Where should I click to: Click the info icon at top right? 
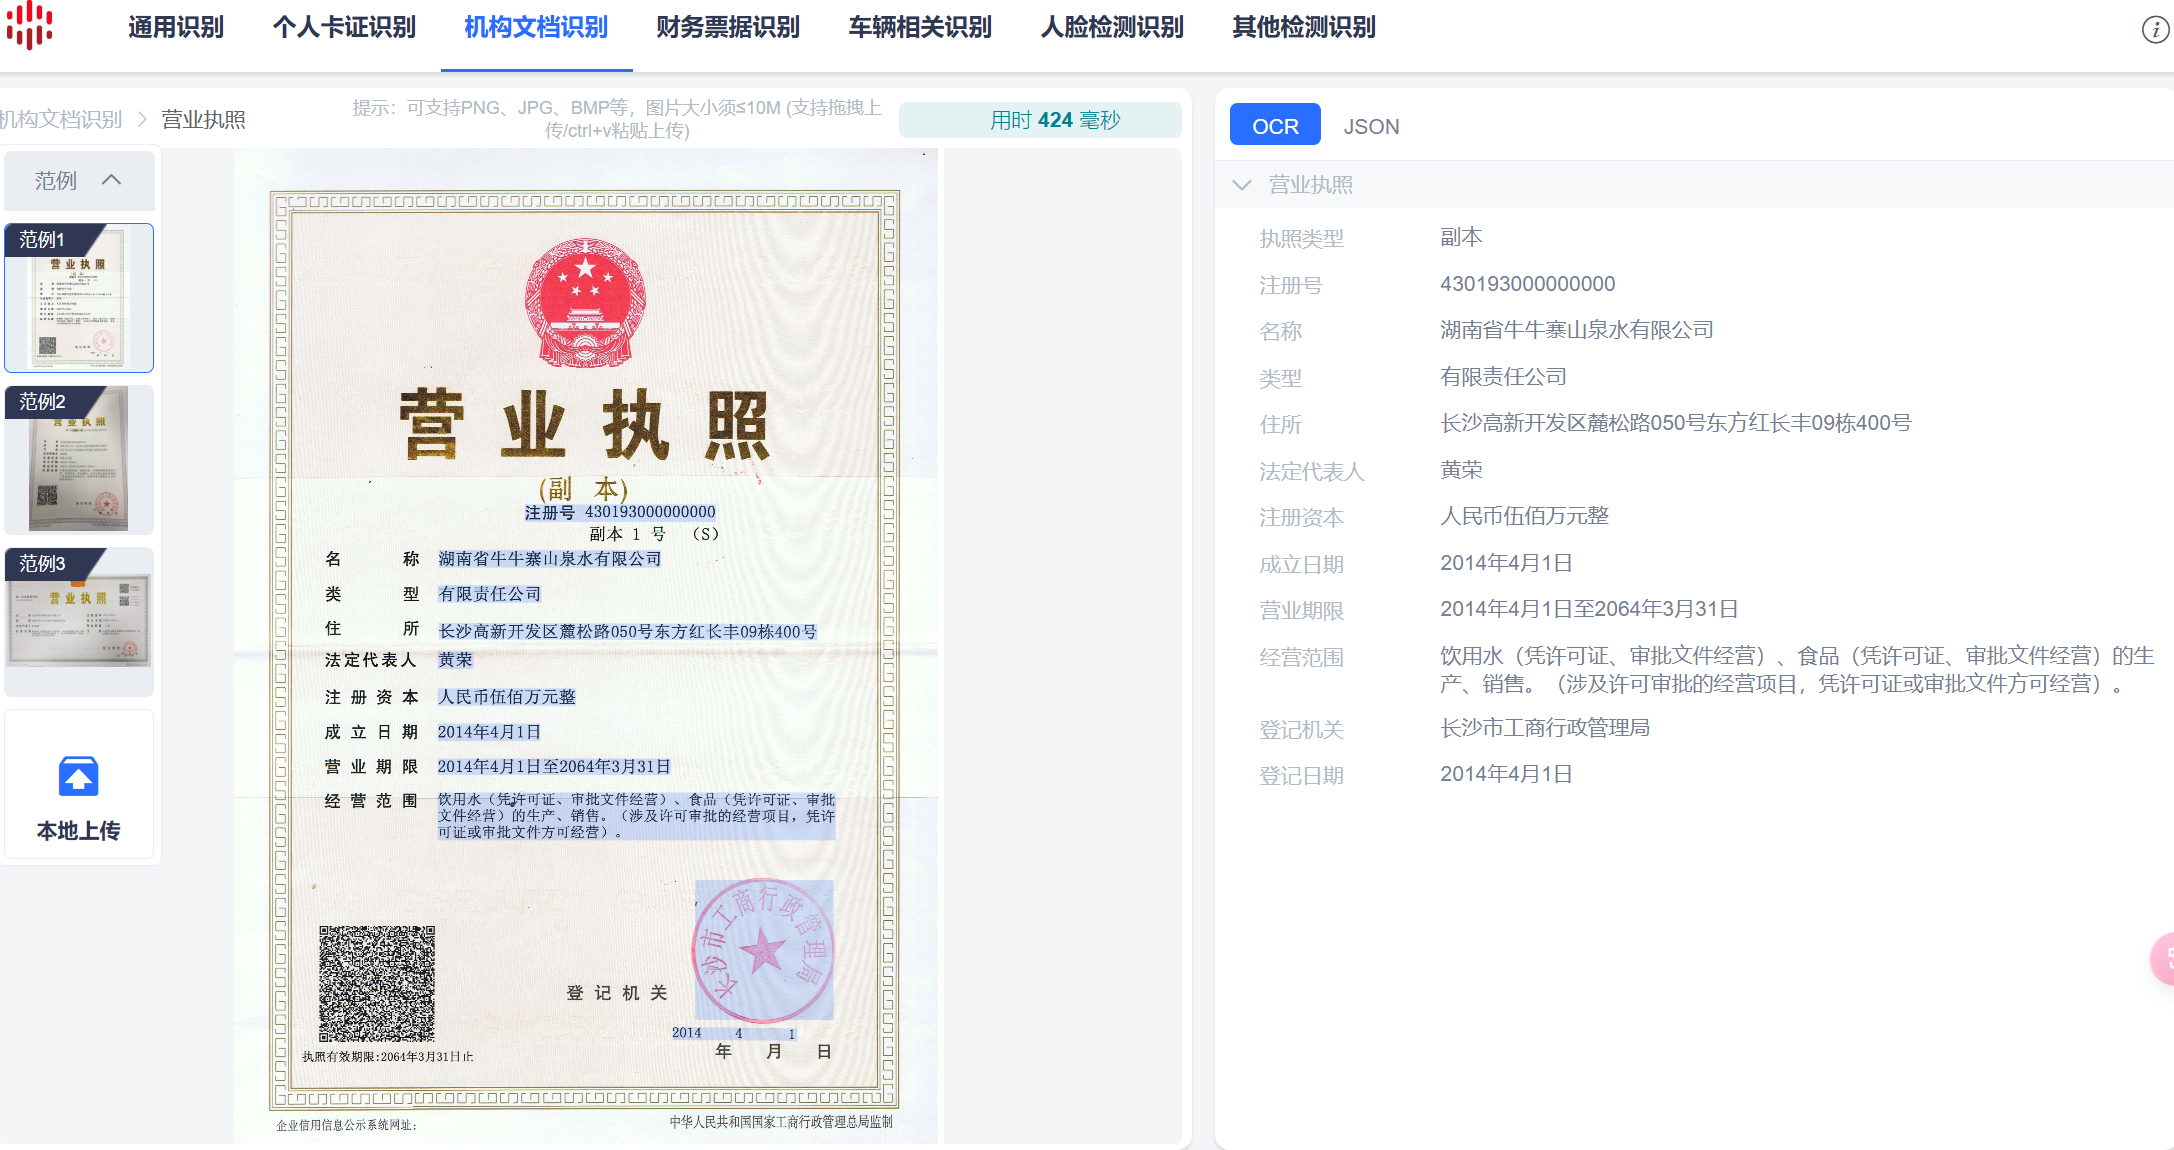(2154, 30)
